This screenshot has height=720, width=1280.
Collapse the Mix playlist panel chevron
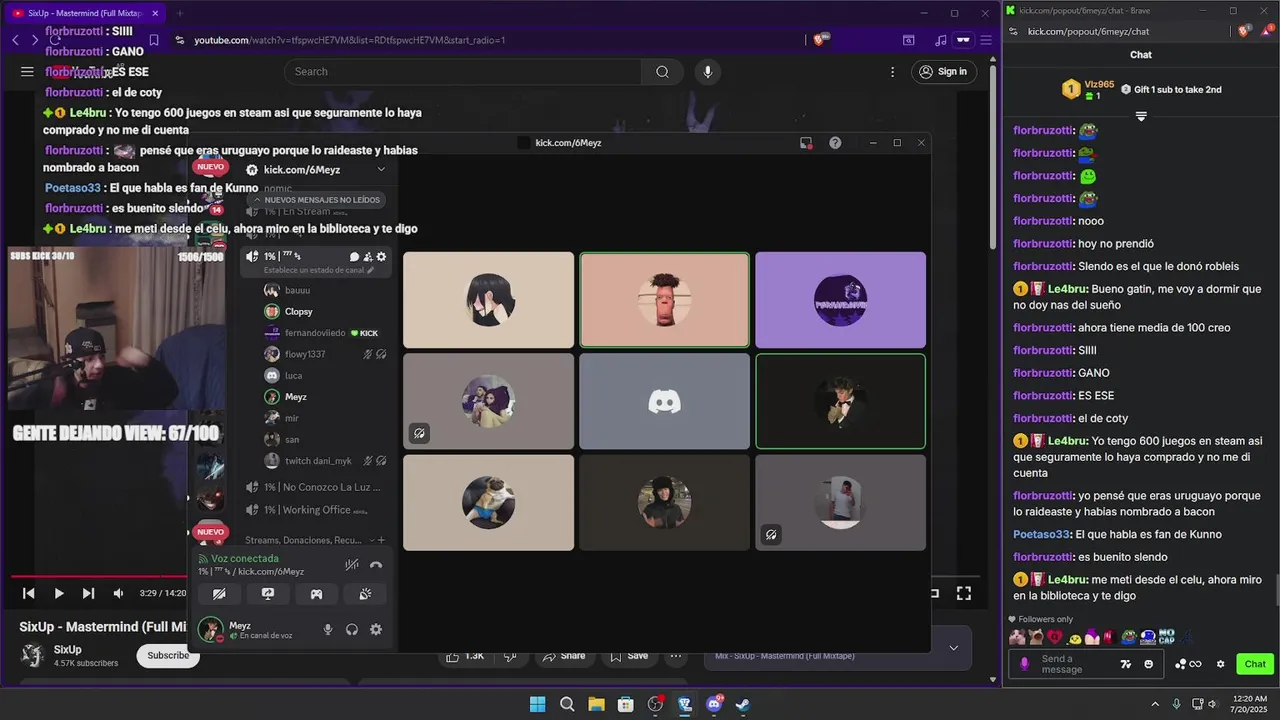point(953,648)
